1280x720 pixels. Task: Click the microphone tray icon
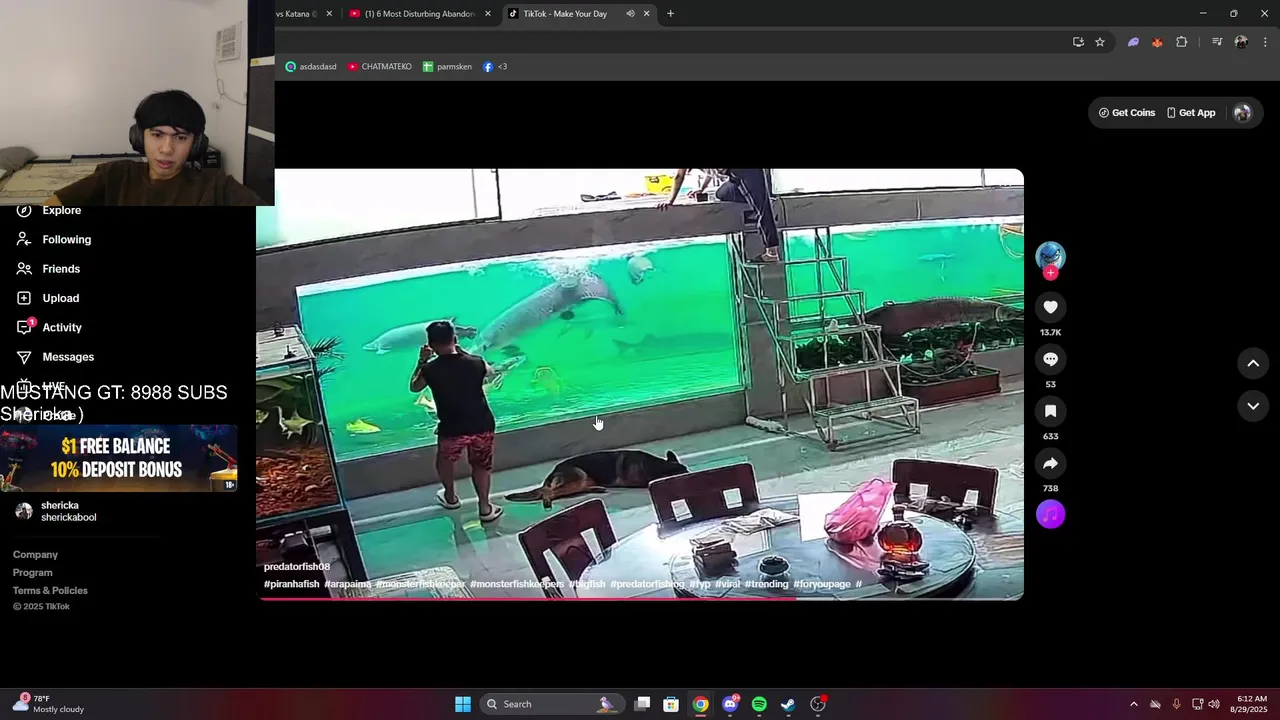coord(1176,704)
